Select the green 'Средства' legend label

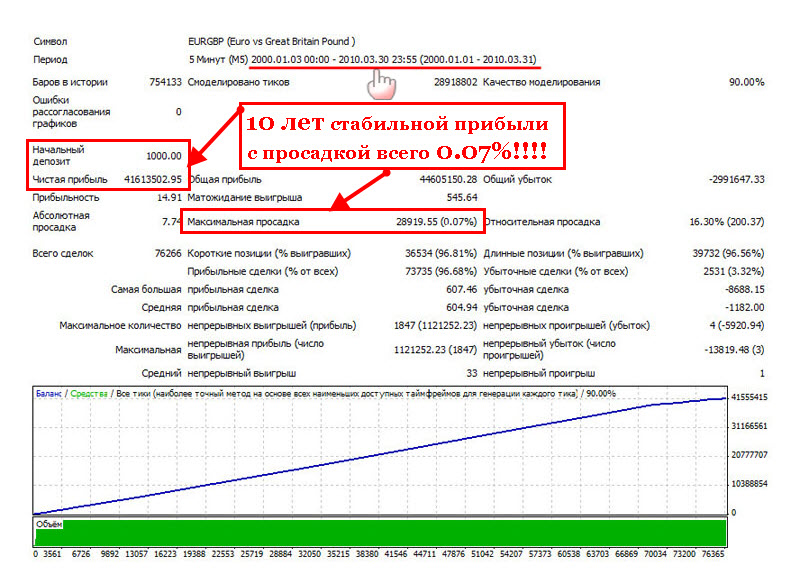pos(87,394)
